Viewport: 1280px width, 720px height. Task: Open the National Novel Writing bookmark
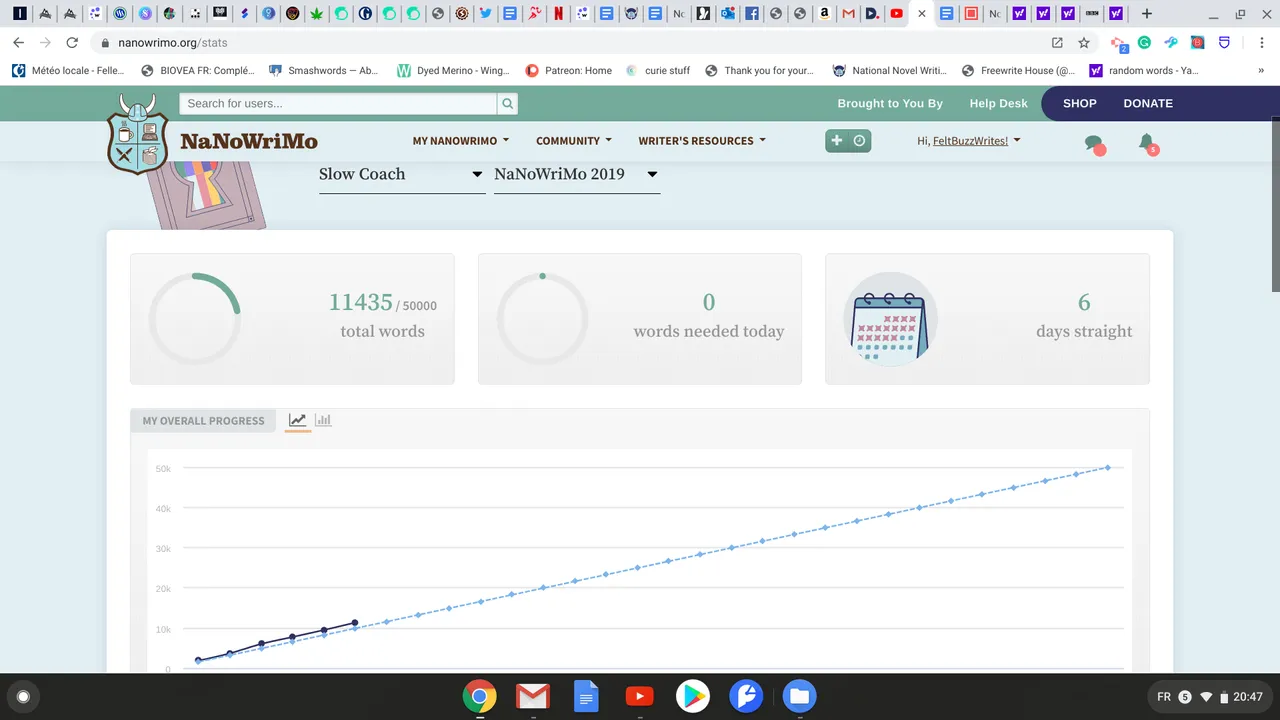tap(890, 71)
